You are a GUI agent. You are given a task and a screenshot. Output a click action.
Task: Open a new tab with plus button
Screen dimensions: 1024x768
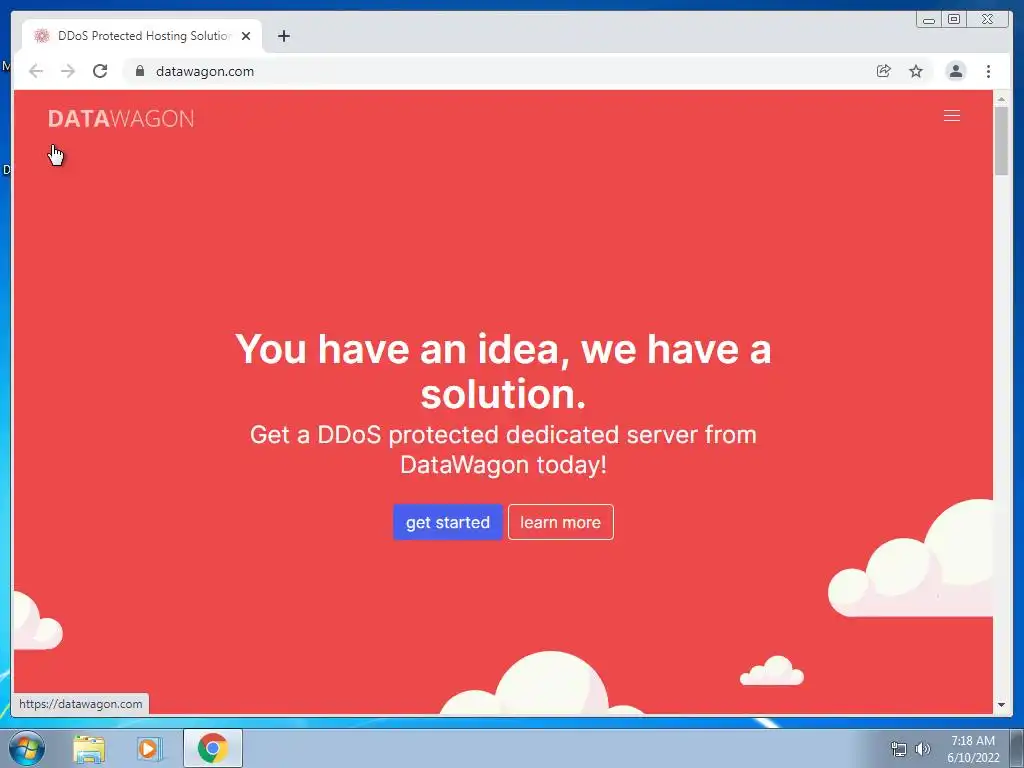(x=283, y=36)
